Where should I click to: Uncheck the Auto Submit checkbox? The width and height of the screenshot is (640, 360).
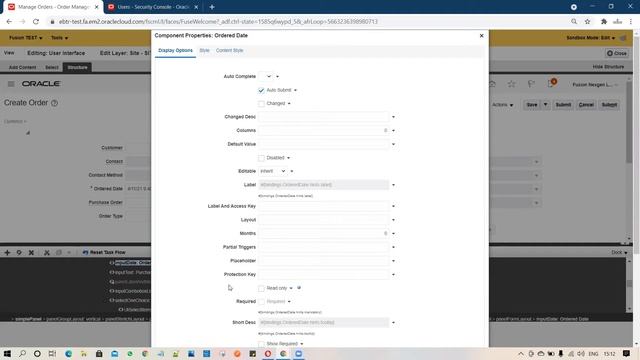(261, 90)
